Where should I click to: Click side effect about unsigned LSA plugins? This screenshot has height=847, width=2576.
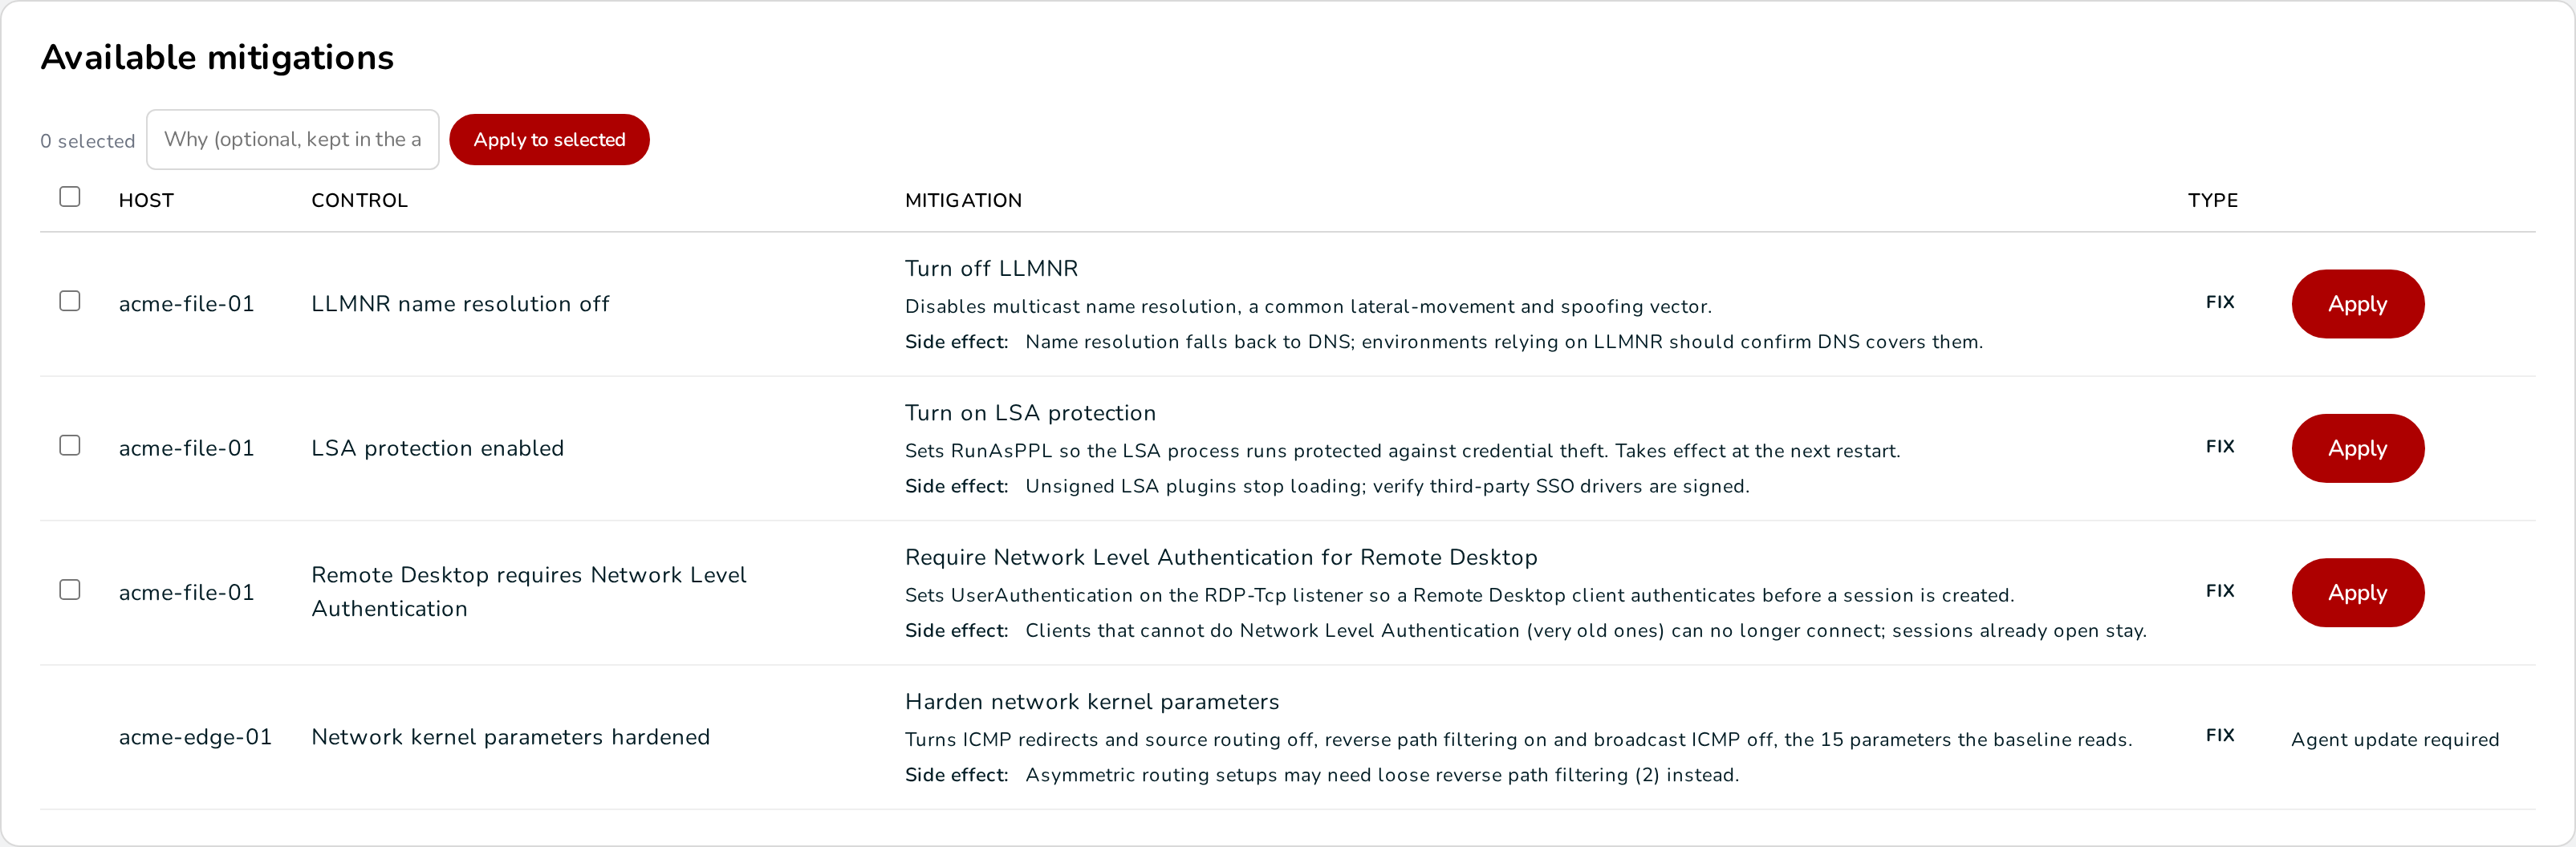(1387, 487)
